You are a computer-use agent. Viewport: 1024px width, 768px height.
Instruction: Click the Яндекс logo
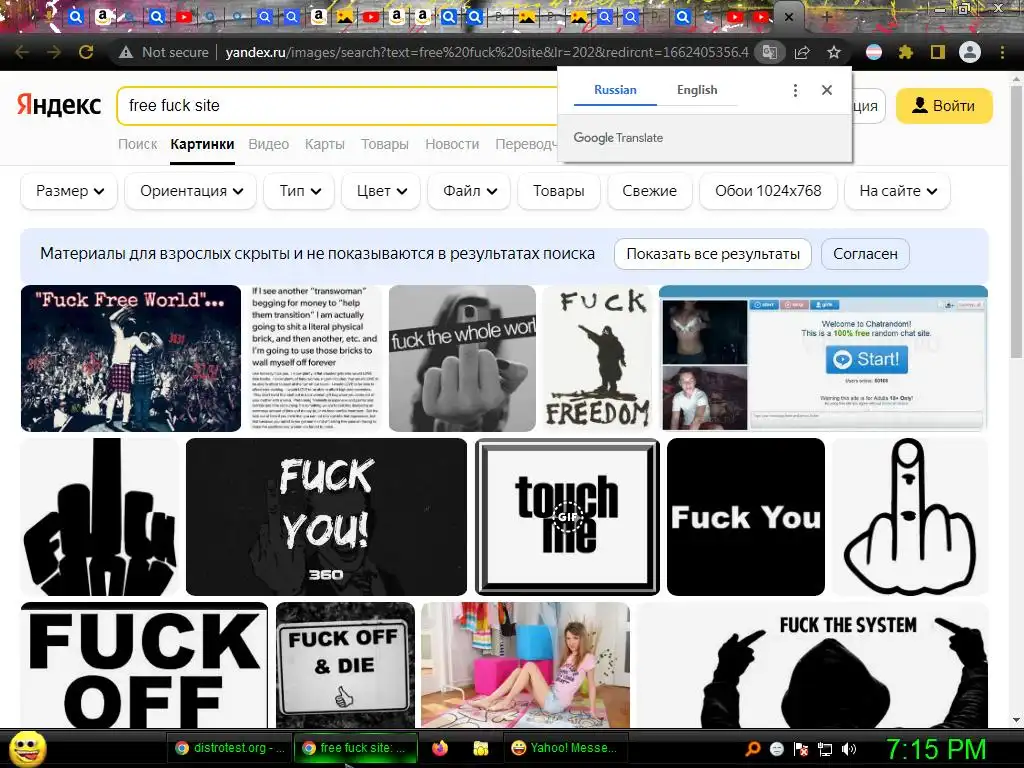pos(59,105)
